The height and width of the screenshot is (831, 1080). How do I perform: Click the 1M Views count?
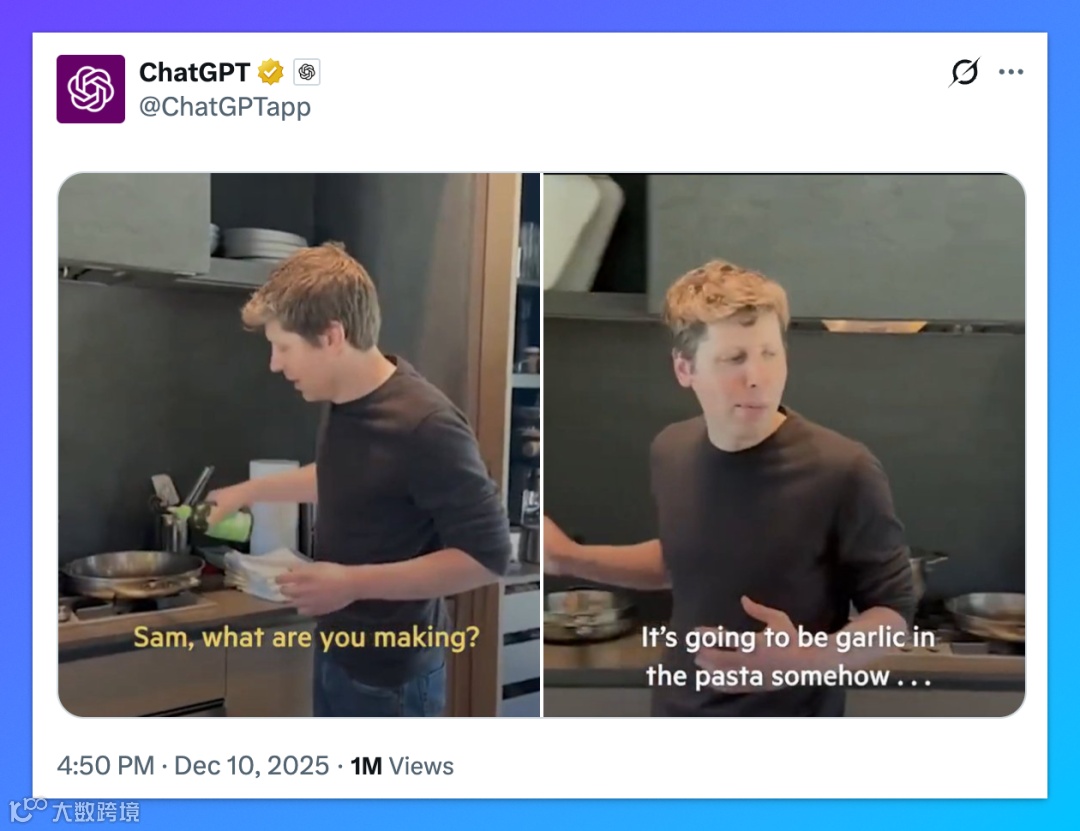click(x=402, y=766)
